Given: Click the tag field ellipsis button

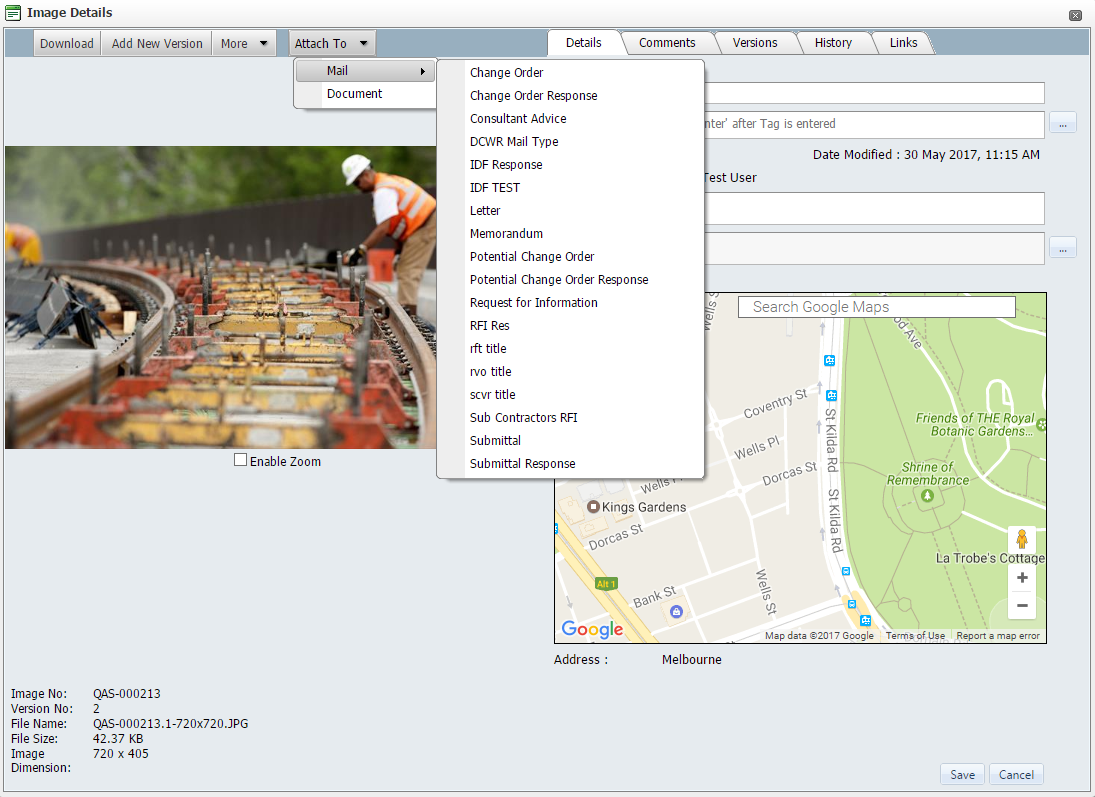Looking at the screenshot, I should 1062,124.
